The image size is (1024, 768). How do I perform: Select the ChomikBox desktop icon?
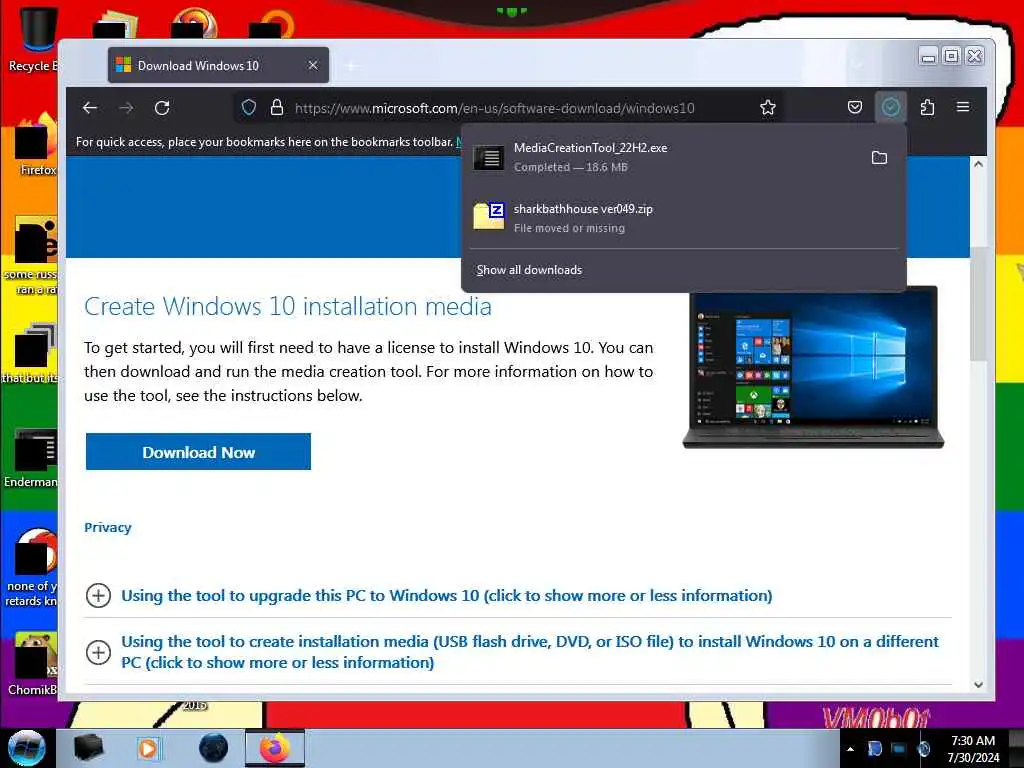click(x=33, y=663)
